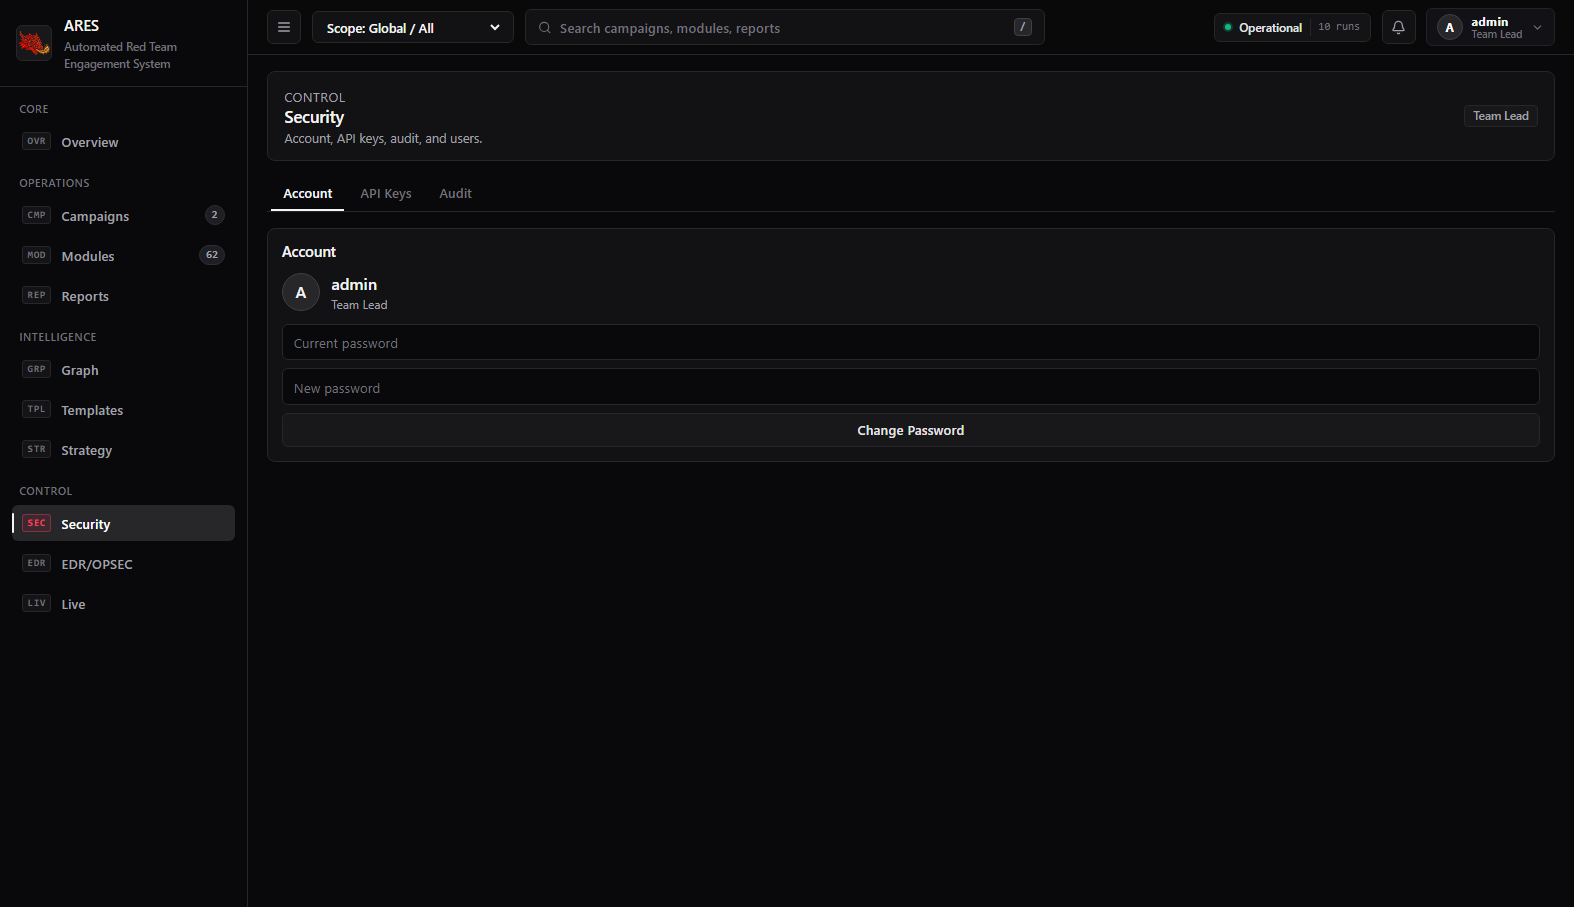The height and width of the screenshot is (907, 1574).
Task: Click the large A avatar in Account card
Action: 301,293
